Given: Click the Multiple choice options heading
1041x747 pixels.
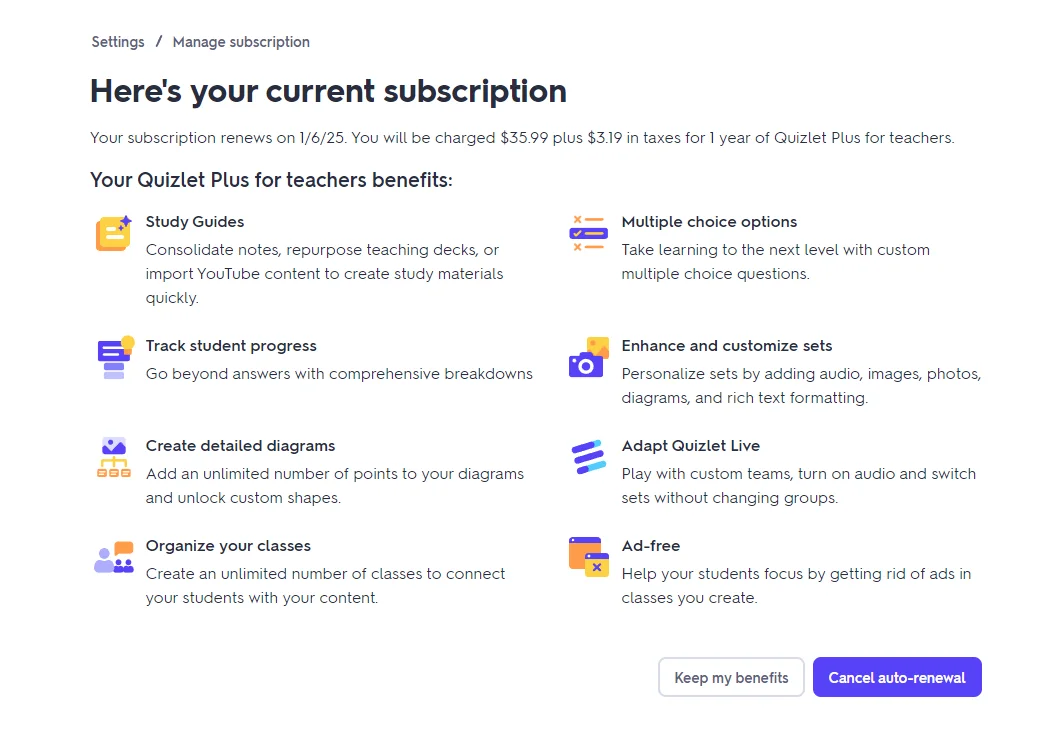Looking at the screenshot, I should pos(709,222).
